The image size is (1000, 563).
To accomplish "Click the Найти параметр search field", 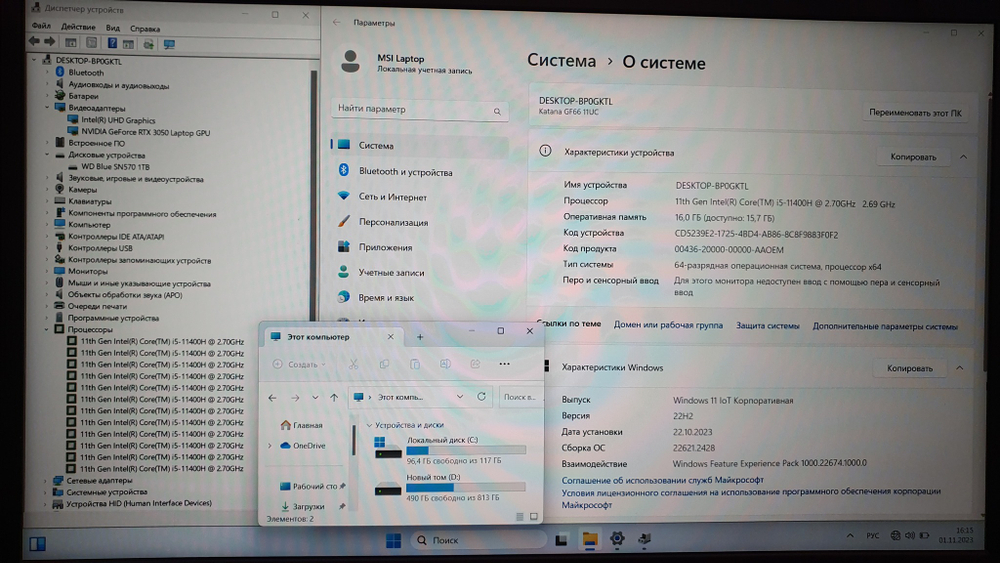I will pyautogui.click(x=417, y=109).
